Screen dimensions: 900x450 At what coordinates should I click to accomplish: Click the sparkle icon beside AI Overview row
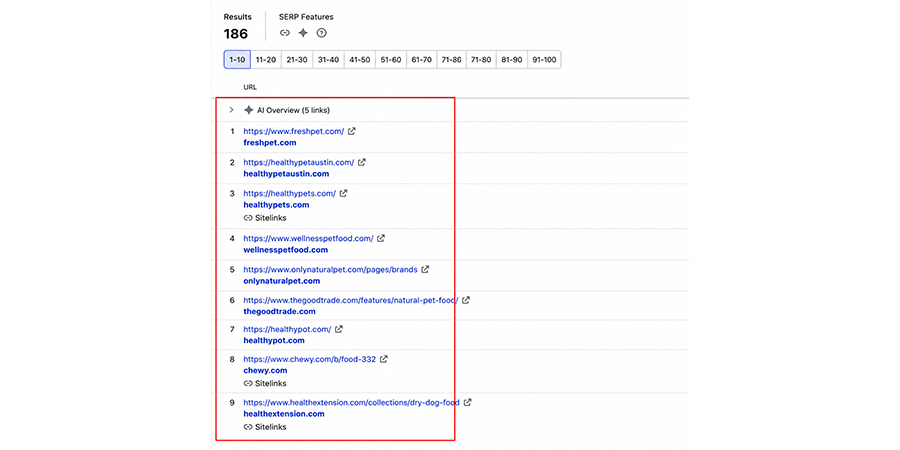click(x=249, y=110)
